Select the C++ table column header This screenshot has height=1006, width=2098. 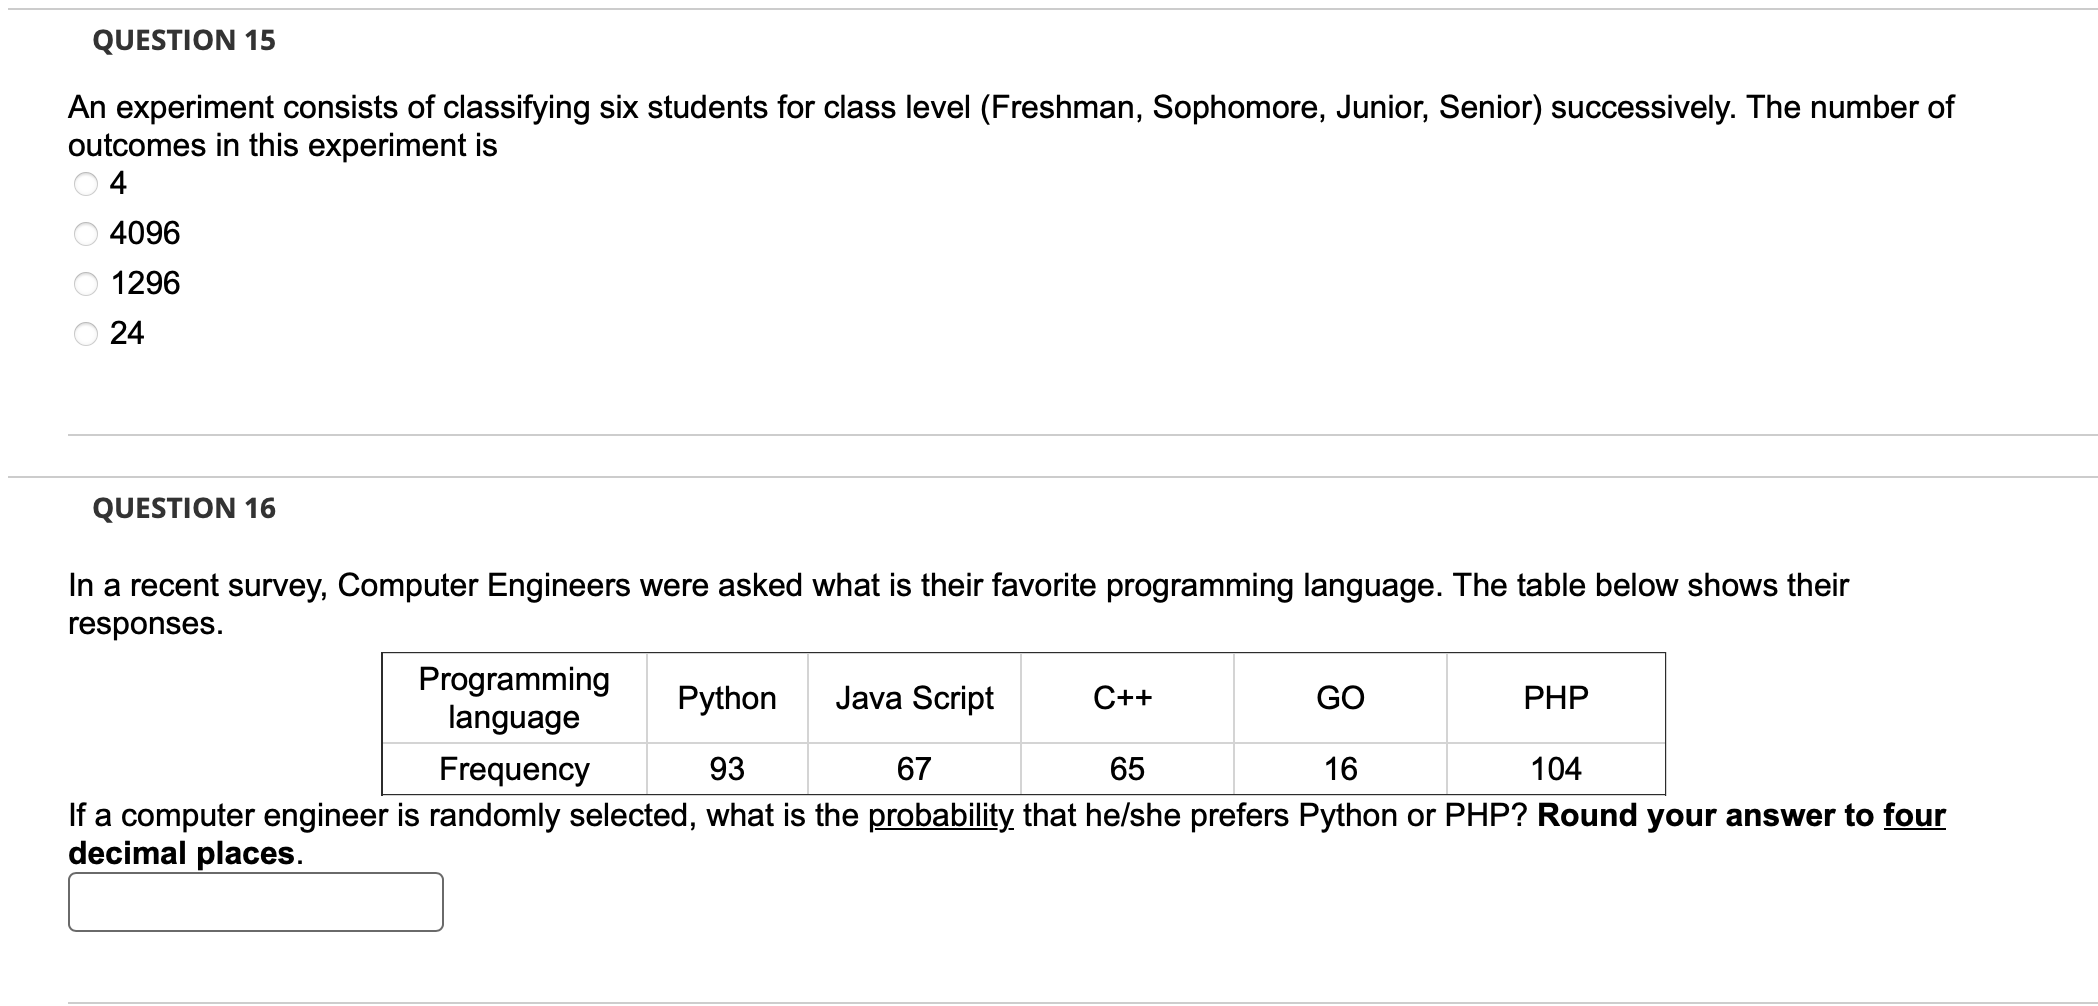pos(1124,698)
